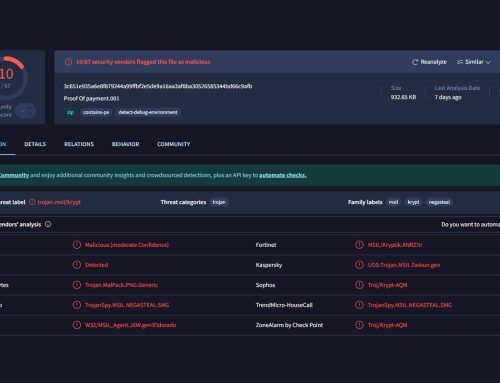Select the negasteal family label

coord(439,202)
